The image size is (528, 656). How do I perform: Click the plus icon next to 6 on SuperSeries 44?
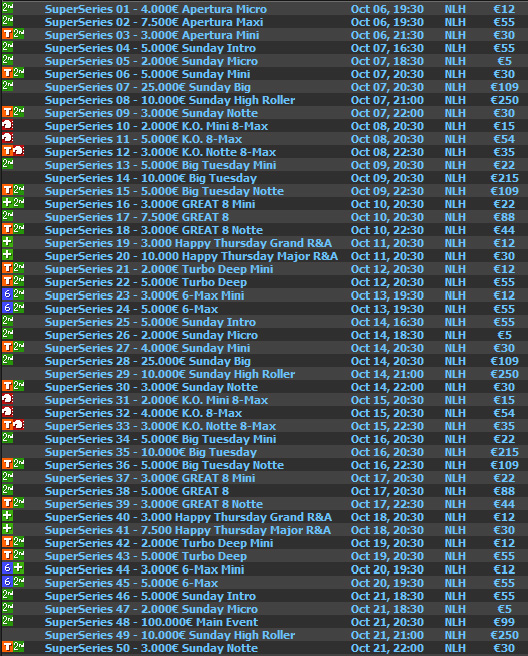click(x=19, y=568)
